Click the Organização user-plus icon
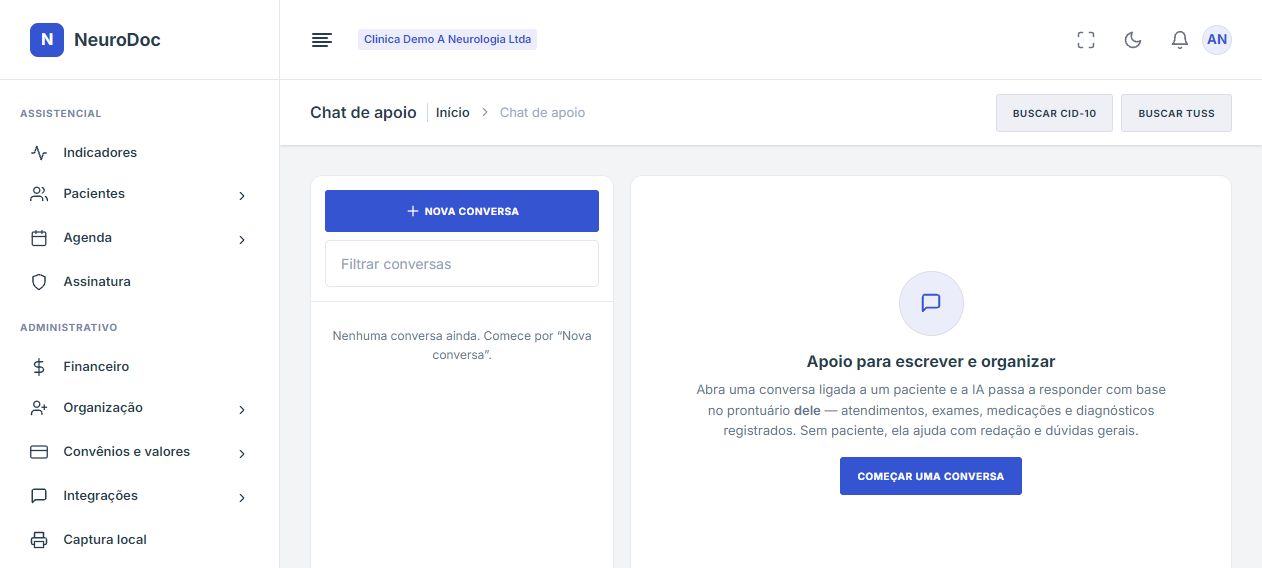Viewport: 1262px width, 568px height. pyautogui.click(x=39, y=408)
